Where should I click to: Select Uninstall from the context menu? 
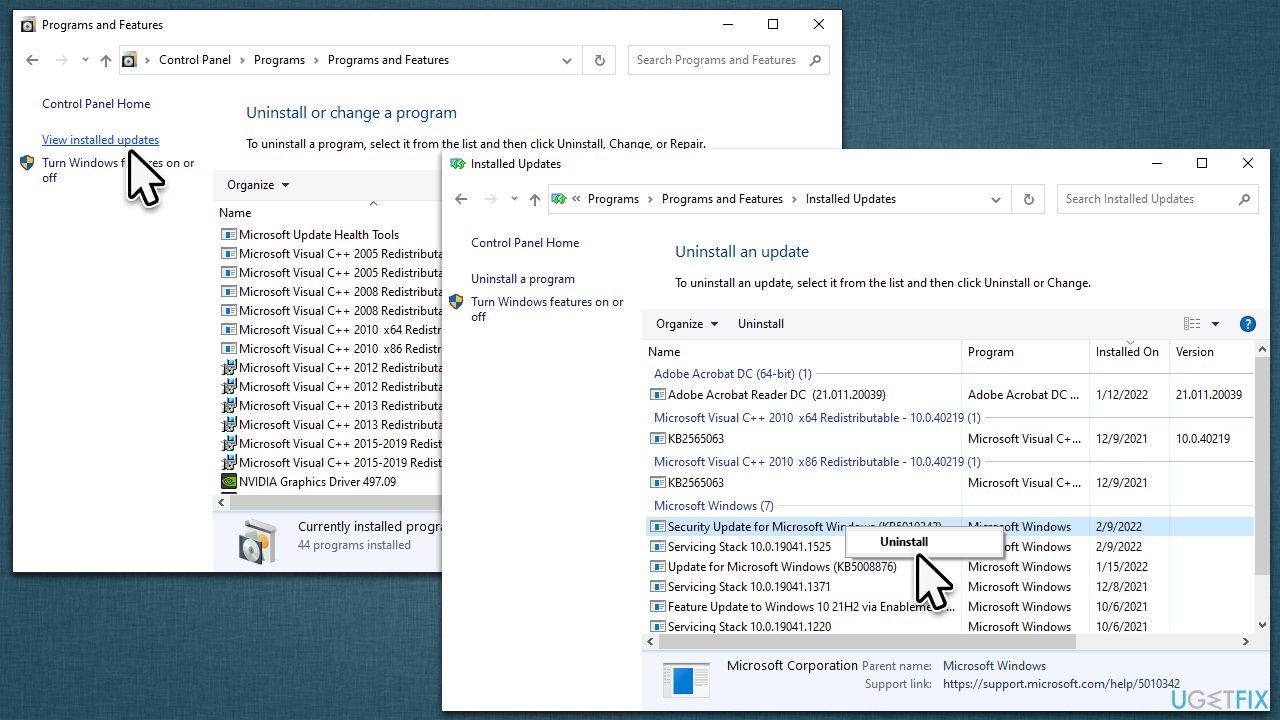tap(903, 541)
